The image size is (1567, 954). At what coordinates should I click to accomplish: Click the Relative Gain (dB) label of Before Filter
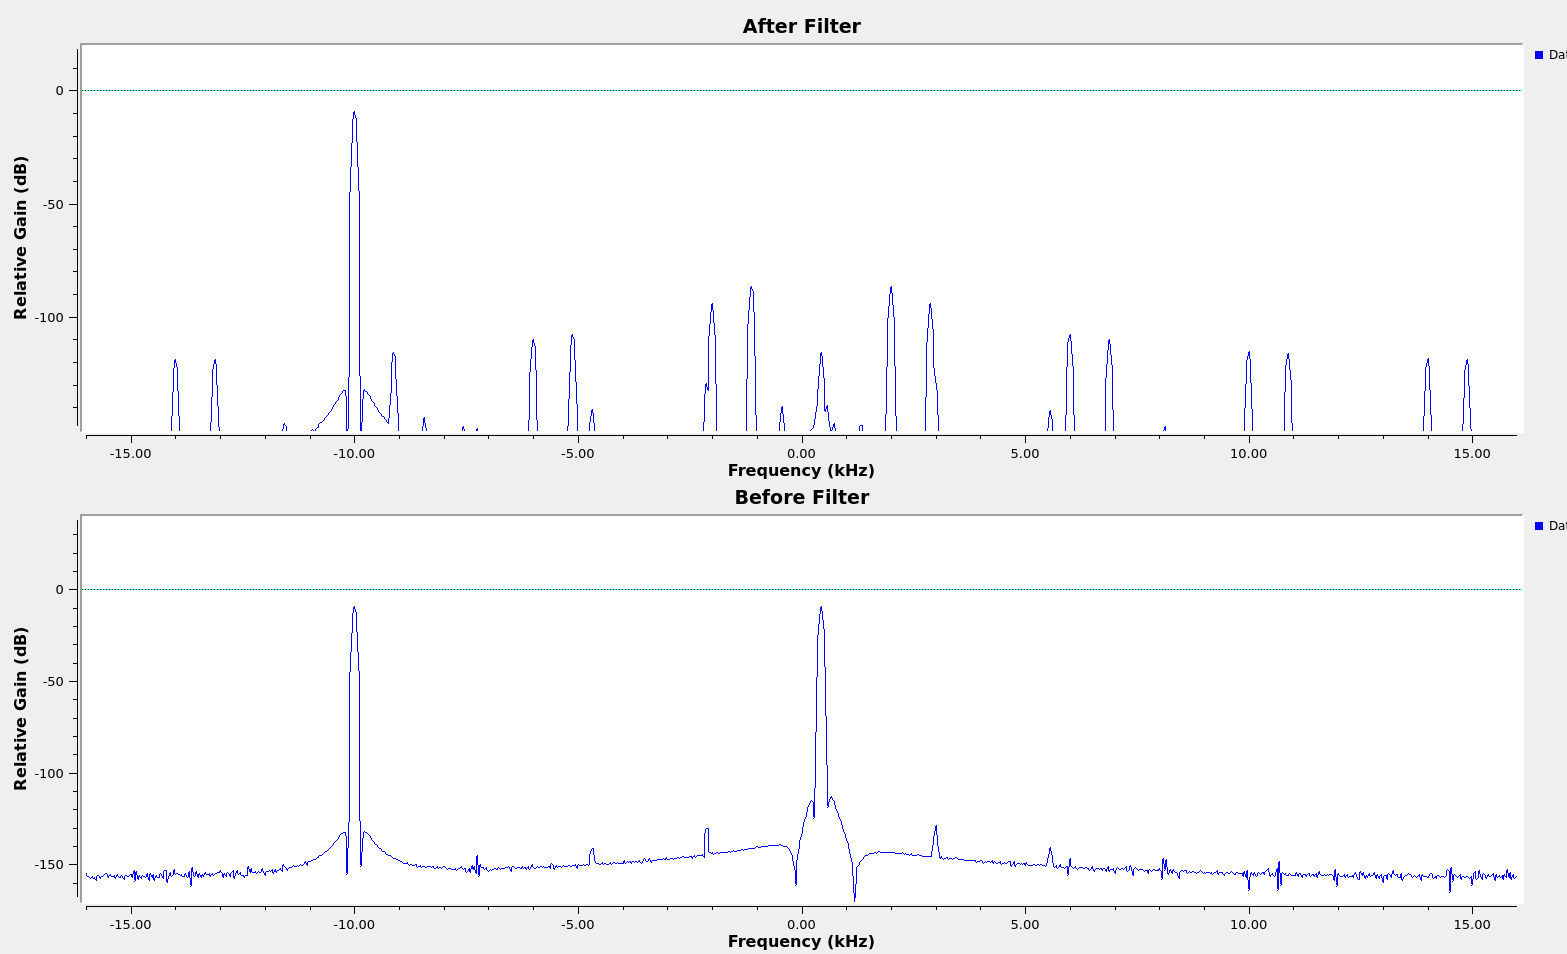(21, 709)
